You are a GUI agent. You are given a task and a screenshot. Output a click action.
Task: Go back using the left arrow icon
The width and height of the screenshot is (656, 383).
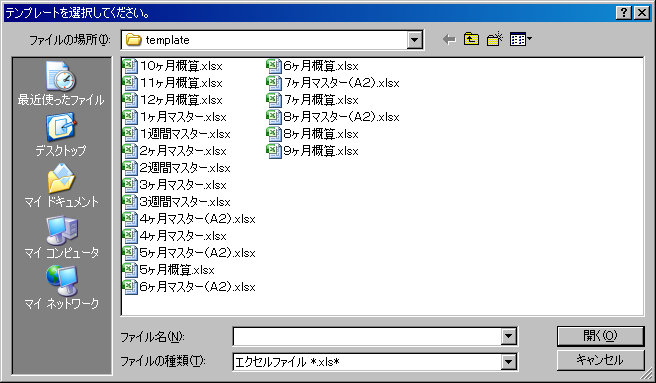[x=449, y=40]
